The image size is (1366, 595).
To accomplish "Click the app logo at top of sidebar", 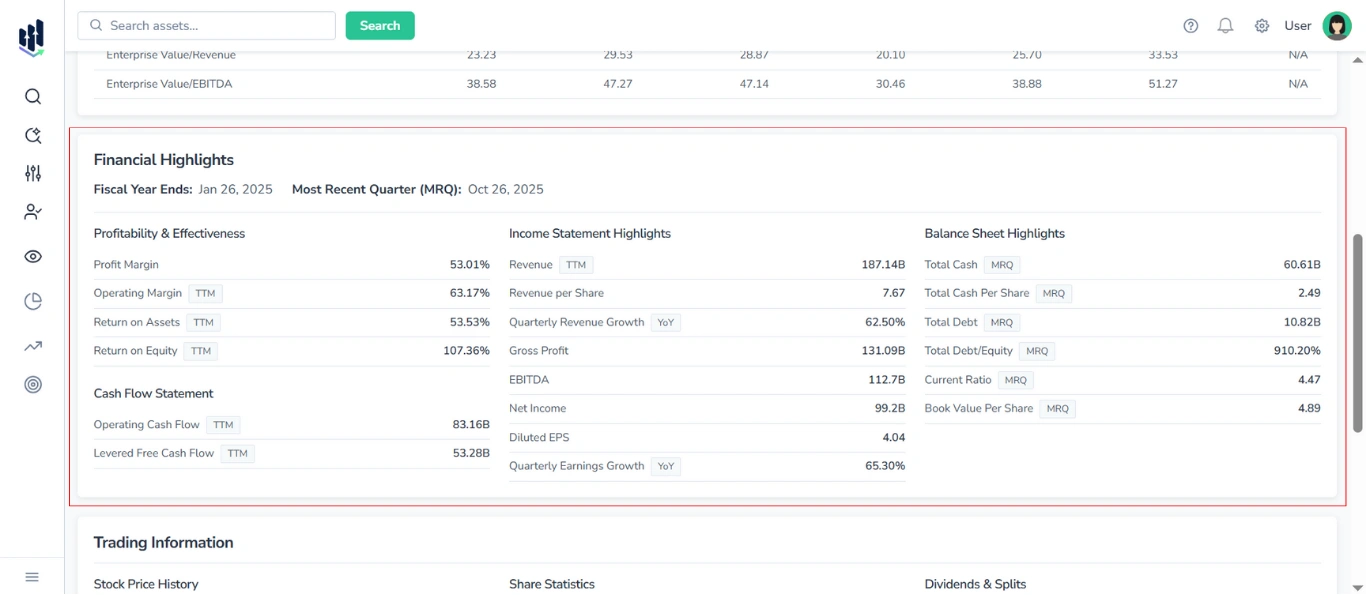I will pos(31,36).
